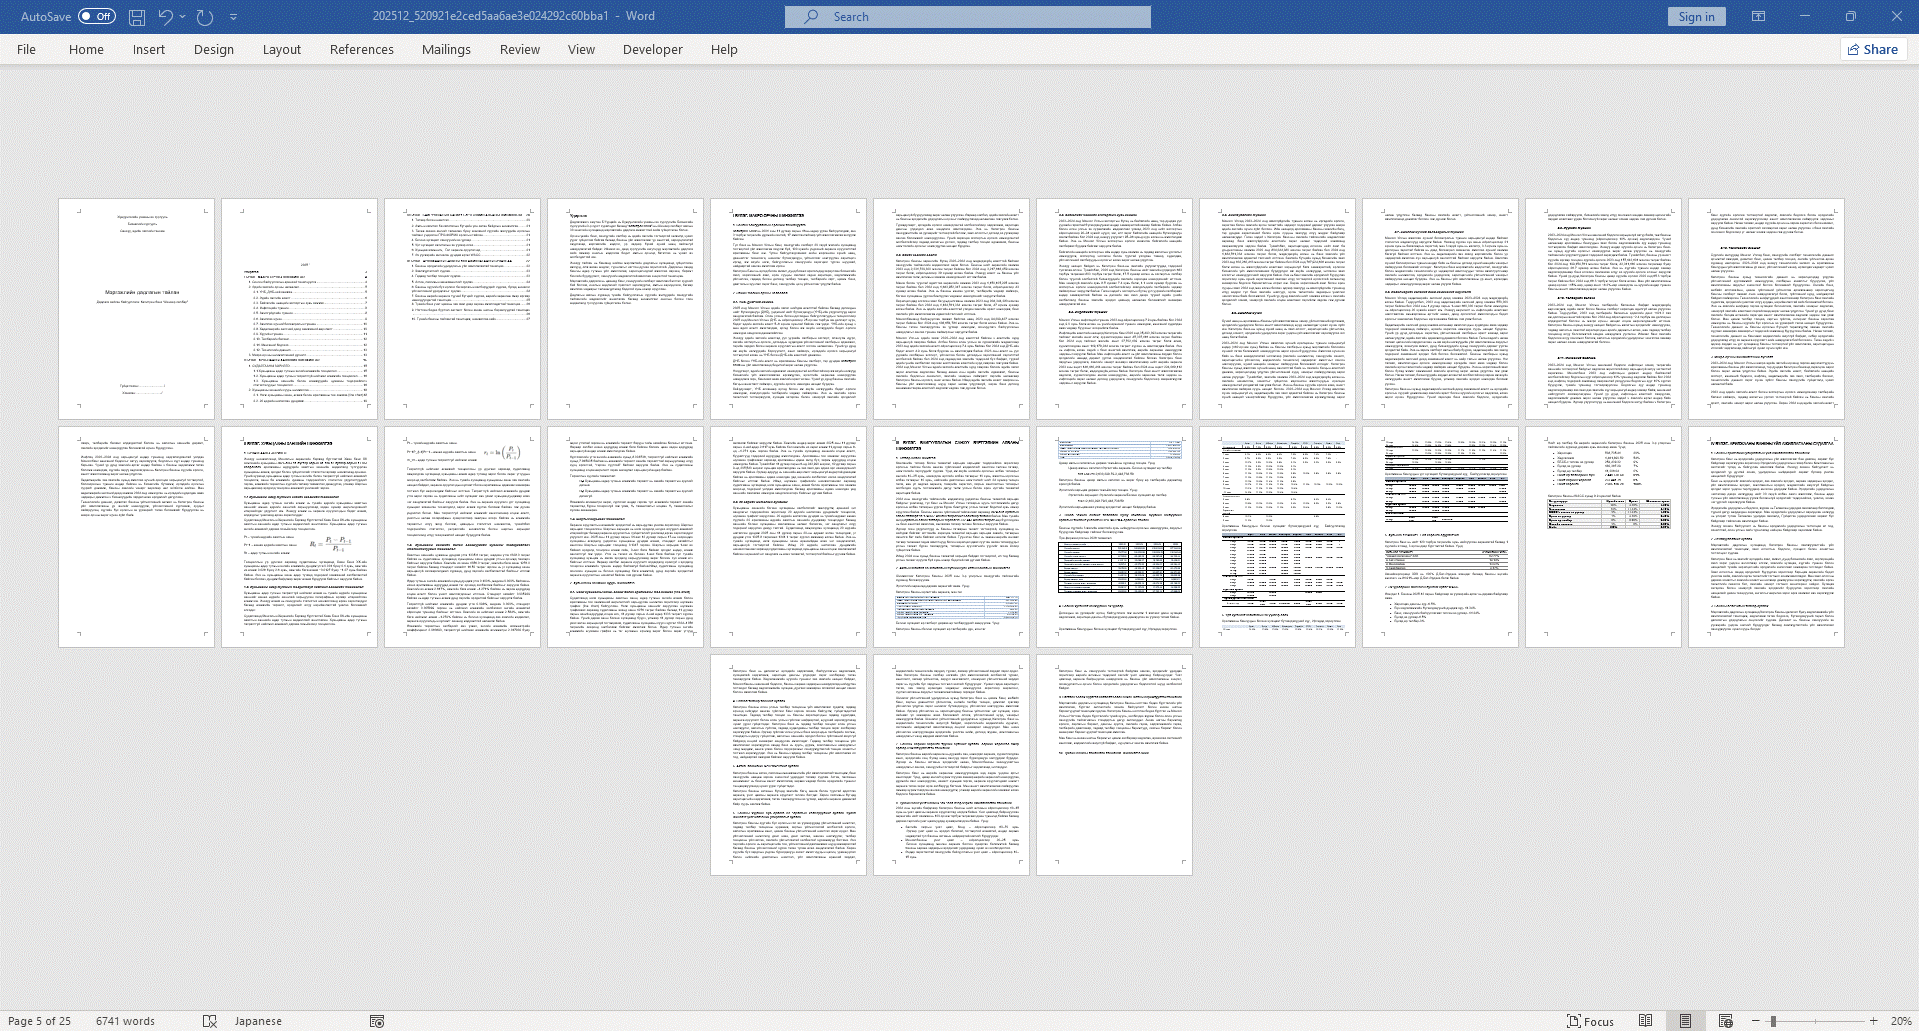Select Print Layout view button

1686,1021
